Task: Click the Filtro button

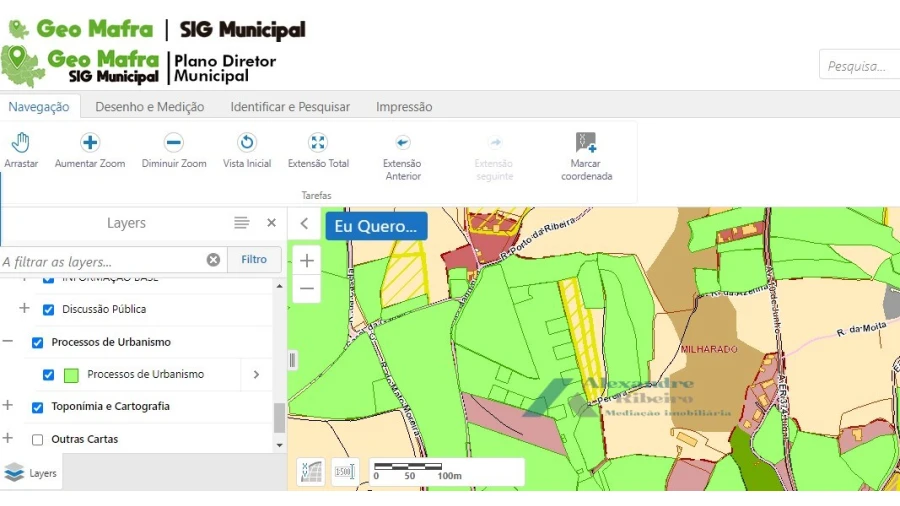Action: (254, 259)
